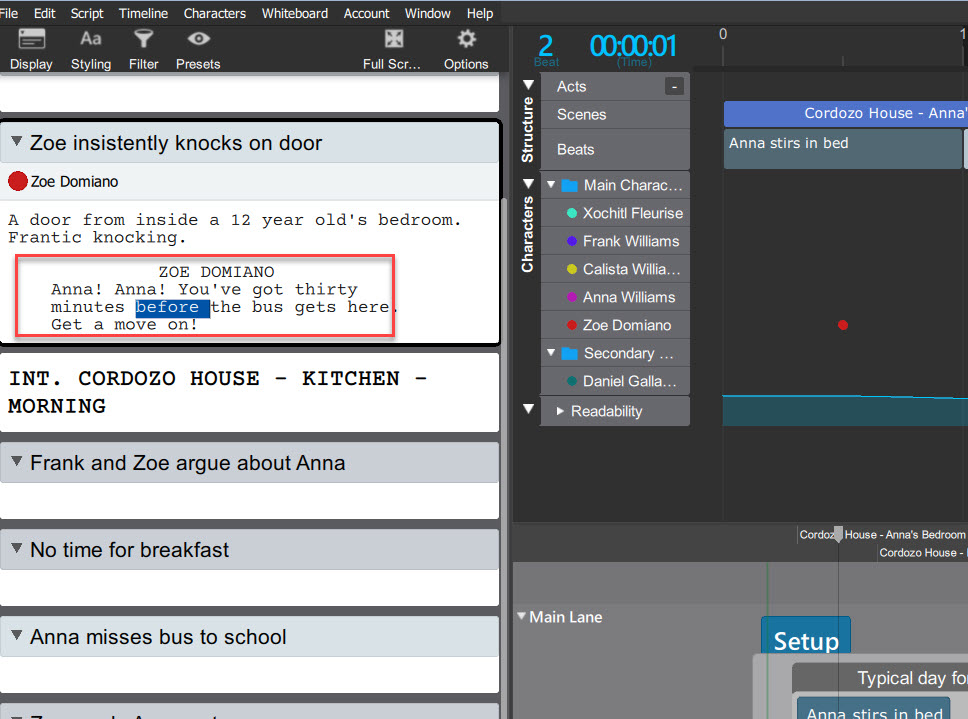Click the 'Cordozo House - Anna' scene bar
The image size is (968, 719).
tap(846, 114)
